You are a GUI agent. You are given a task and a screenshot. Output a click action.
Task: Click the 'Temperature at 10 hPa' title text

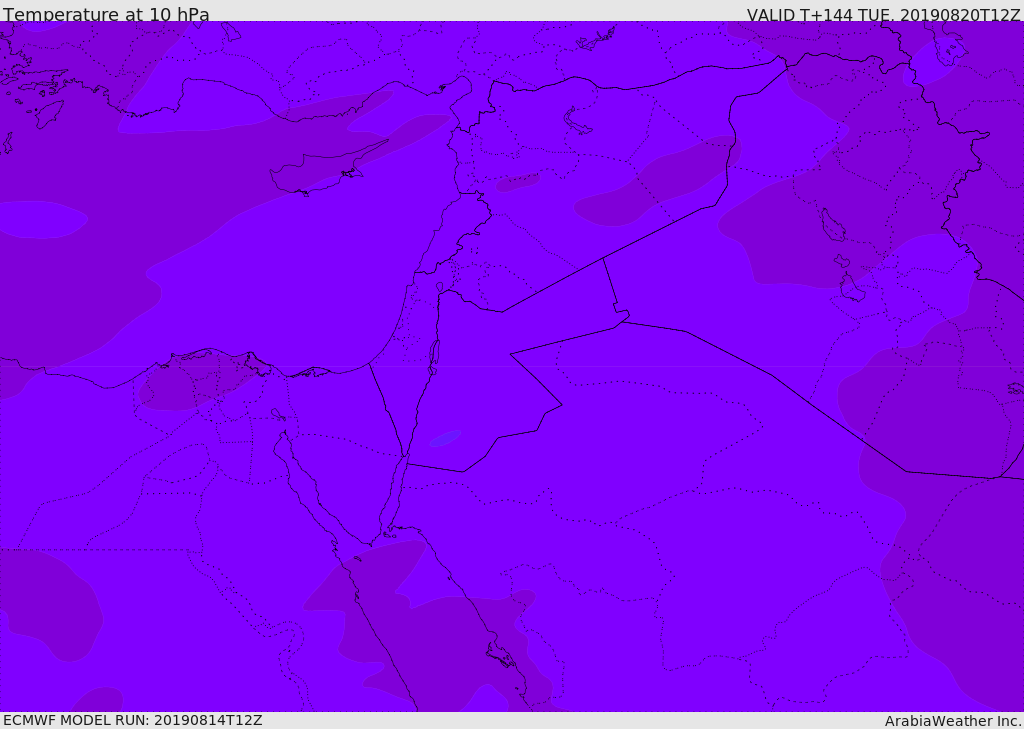106,14
